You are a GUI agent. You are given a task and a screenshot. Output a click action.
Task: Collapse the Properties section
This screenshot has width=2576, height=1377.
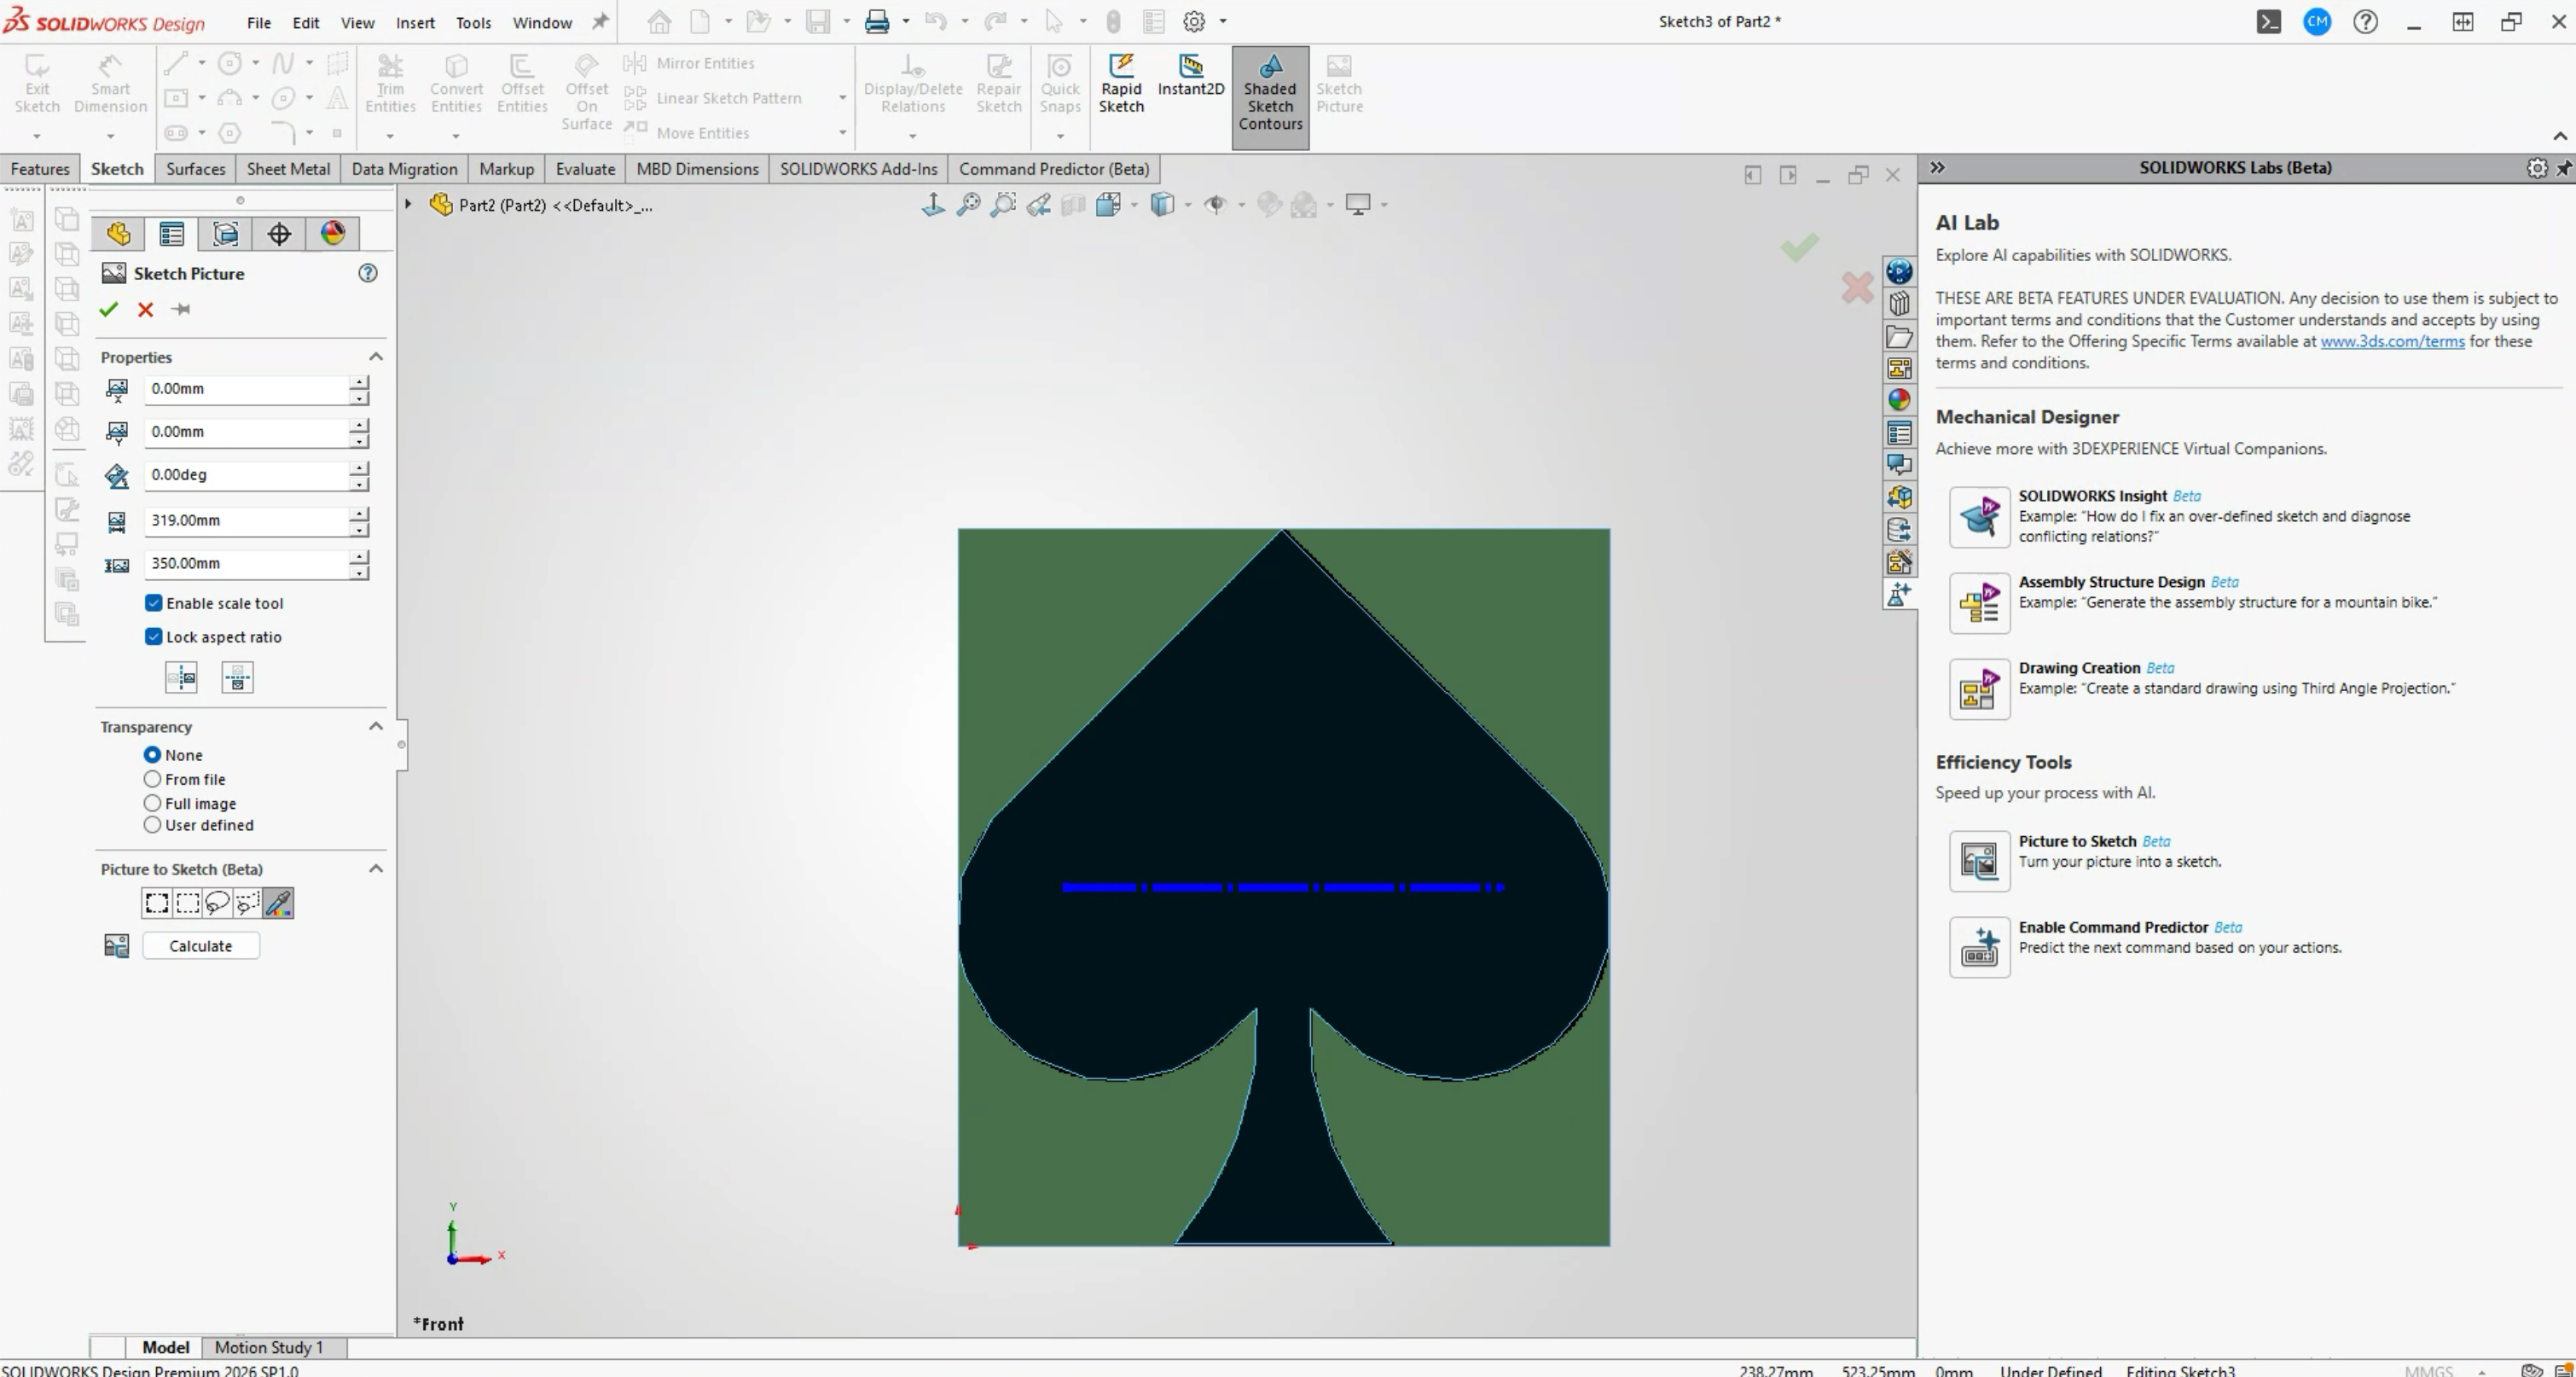[x=376, y=357]
